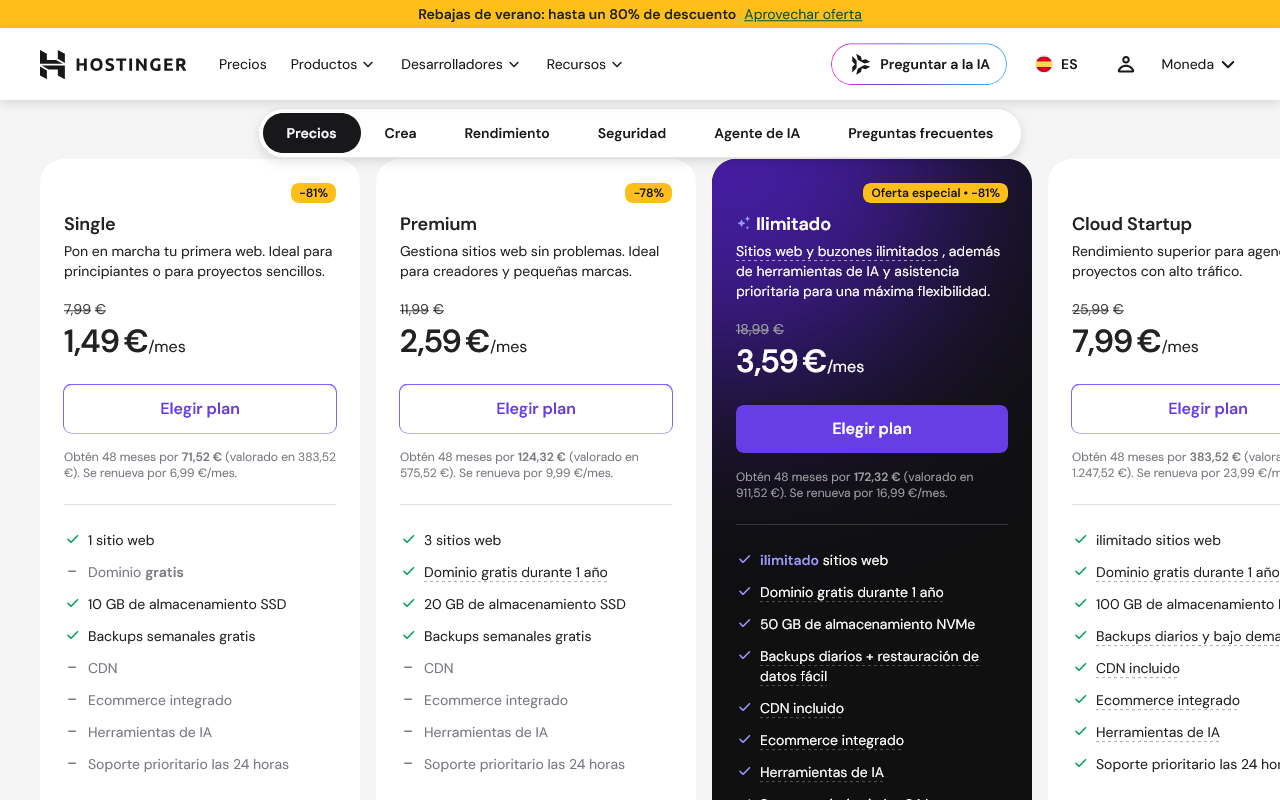The width and height of the screenshot is (1280, 800).
Task: Click 'Sitios web y buzones ilimitados' underlined text
Action: (837, 251)
